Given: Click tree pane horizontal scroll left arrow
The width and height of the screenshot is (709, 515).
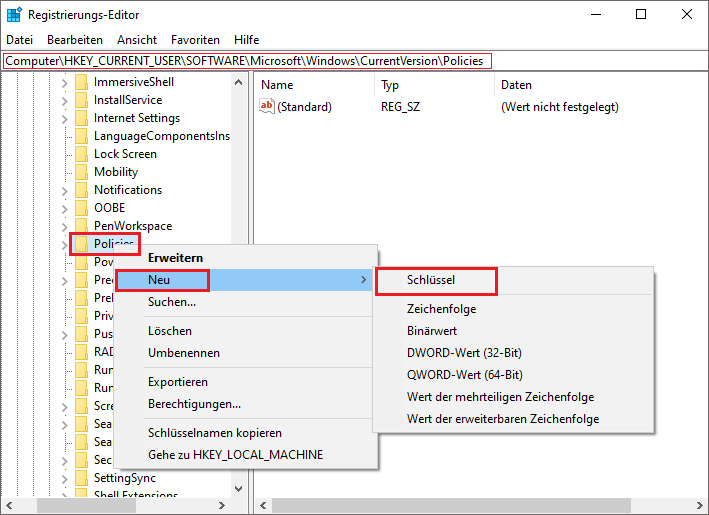Looking at the screenshot, I should [x=9, y=505].
